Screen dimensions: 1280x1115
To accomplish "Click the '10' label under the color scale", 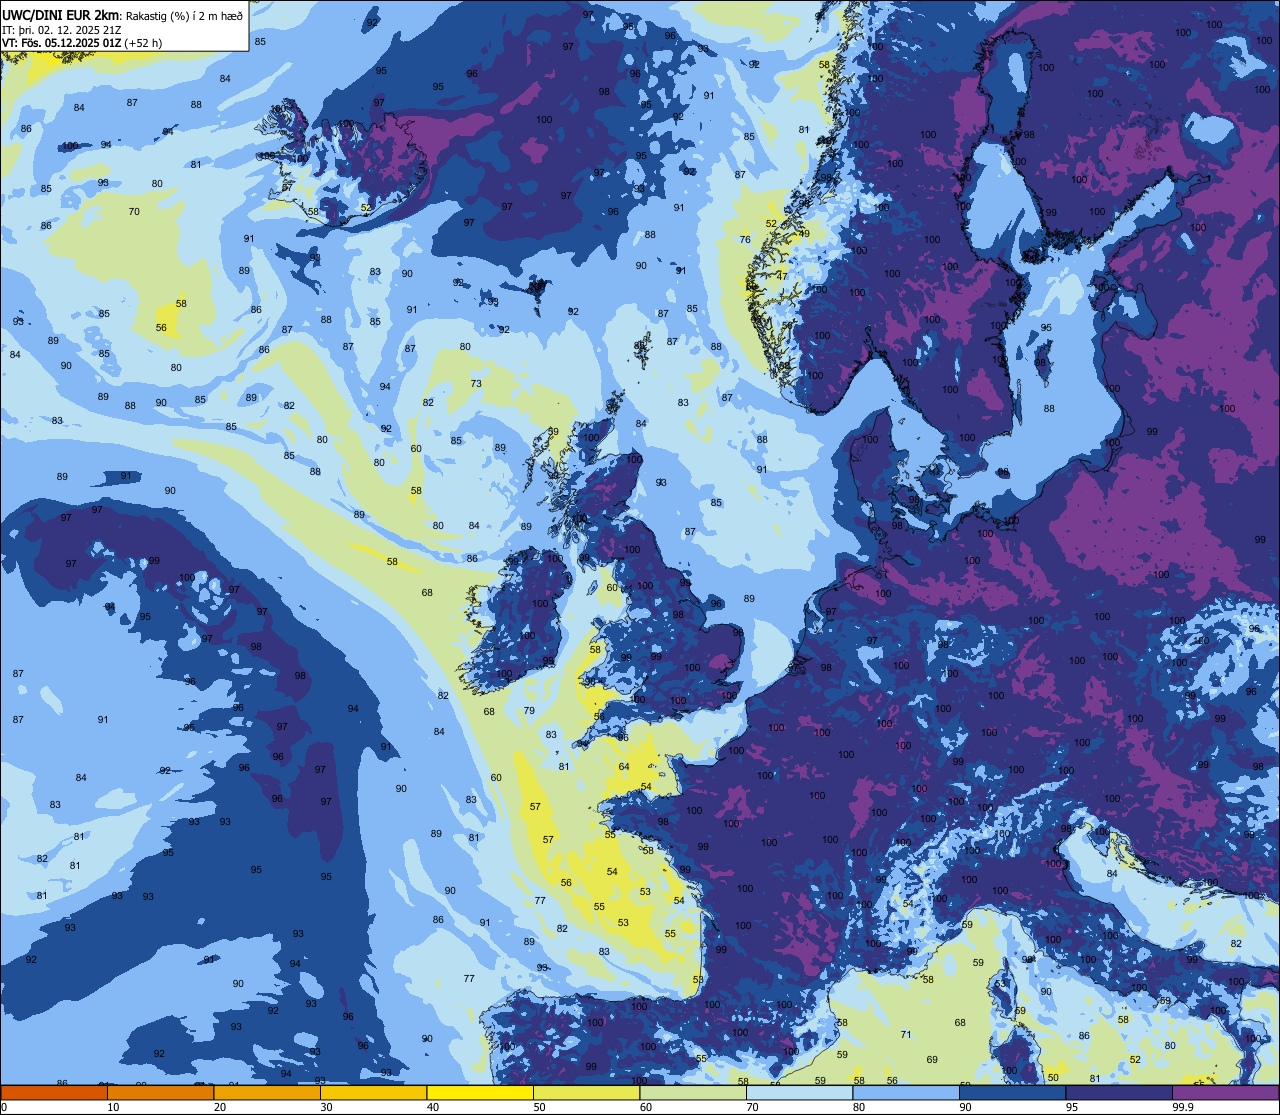I will 113,1107.
